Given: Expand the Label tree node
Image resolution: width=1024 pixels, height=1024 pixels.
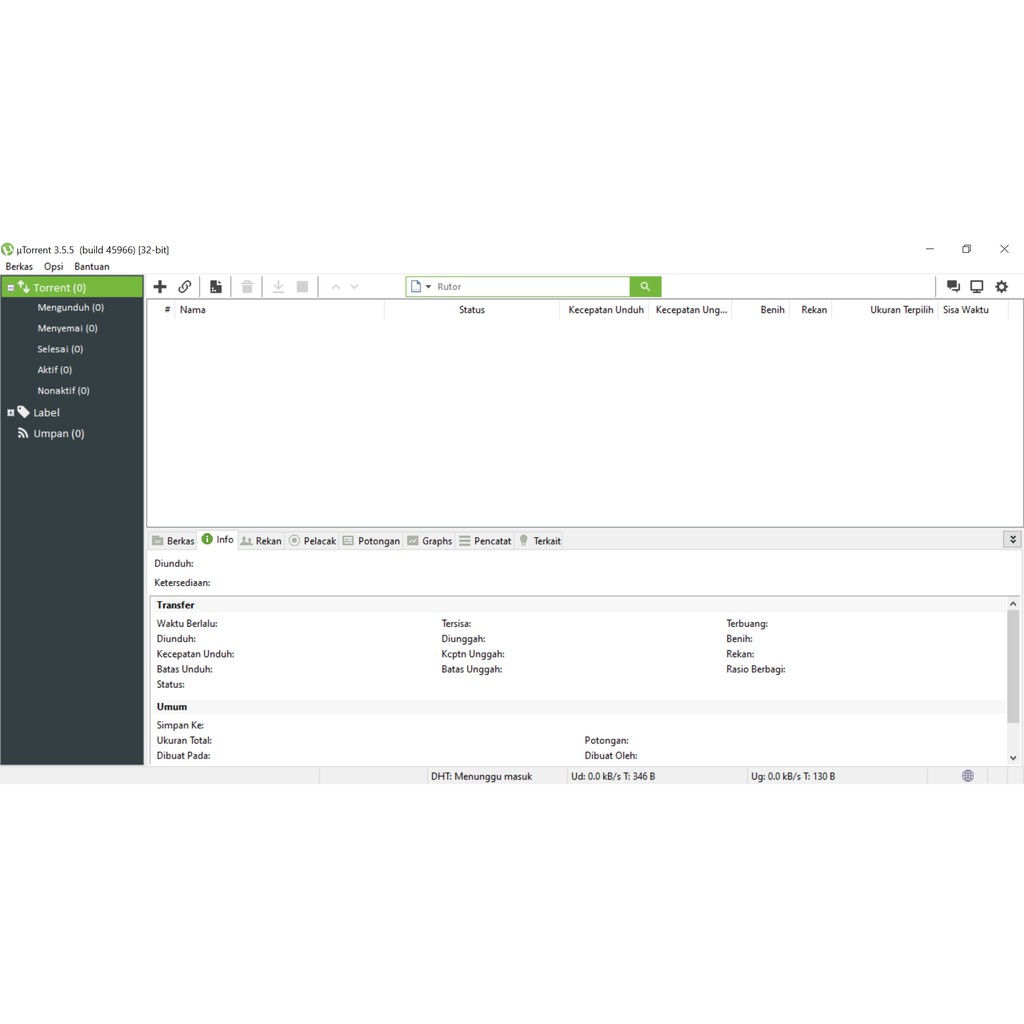Looking at the screenshot, I should tap(11, 412).
